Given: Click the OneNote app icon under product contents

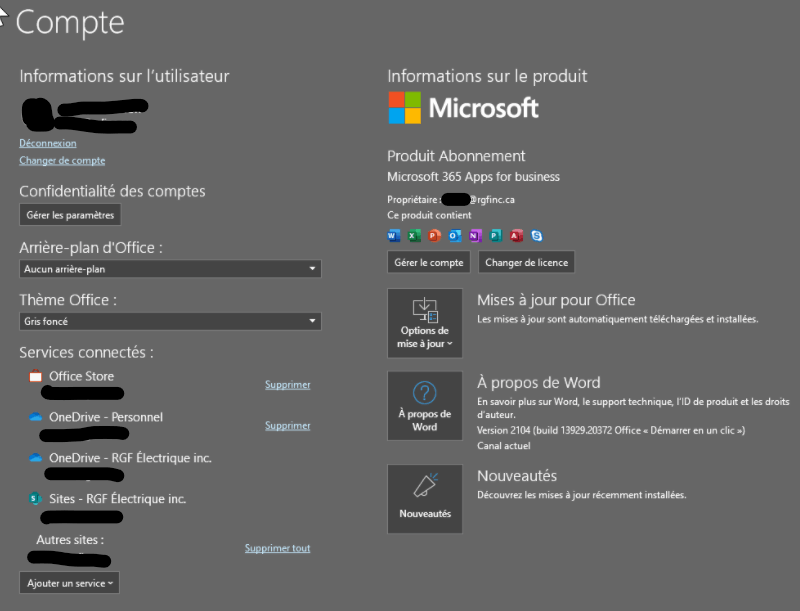Looking at the screenshot, I should click(475, 236).
